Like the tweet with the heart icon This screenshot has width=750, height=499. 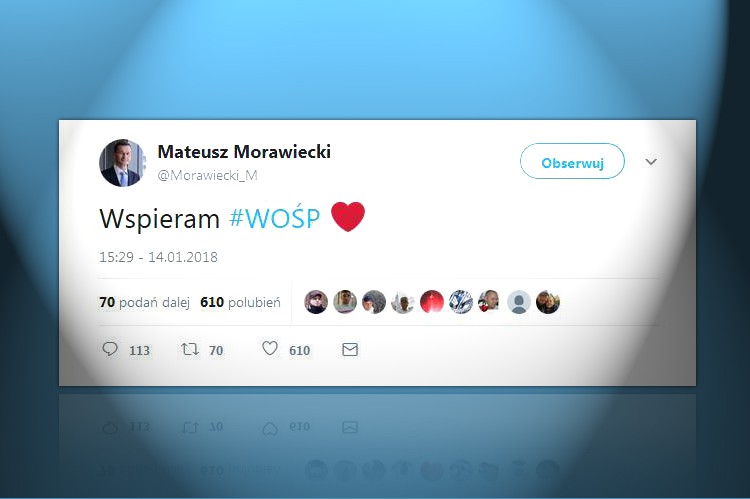click(270, 348)
